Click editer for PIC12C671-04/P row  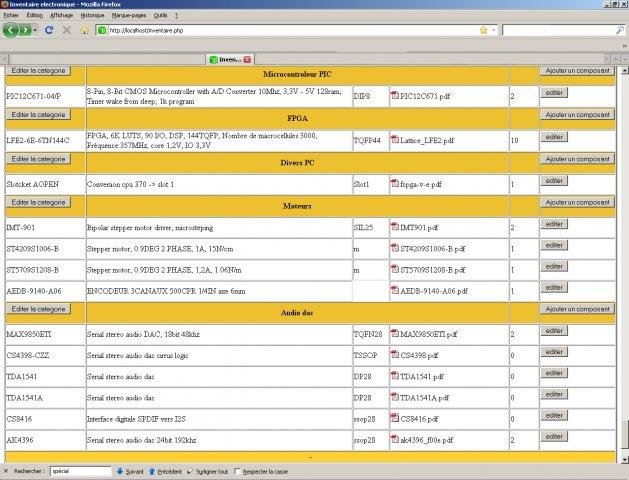[554, 93]
